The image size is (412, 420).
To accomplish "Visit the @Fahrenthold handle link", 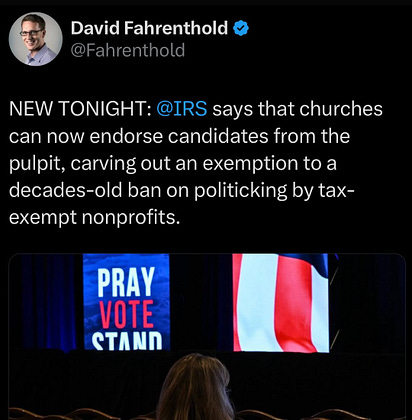I will pyautogui.click(x=128, y=50).
